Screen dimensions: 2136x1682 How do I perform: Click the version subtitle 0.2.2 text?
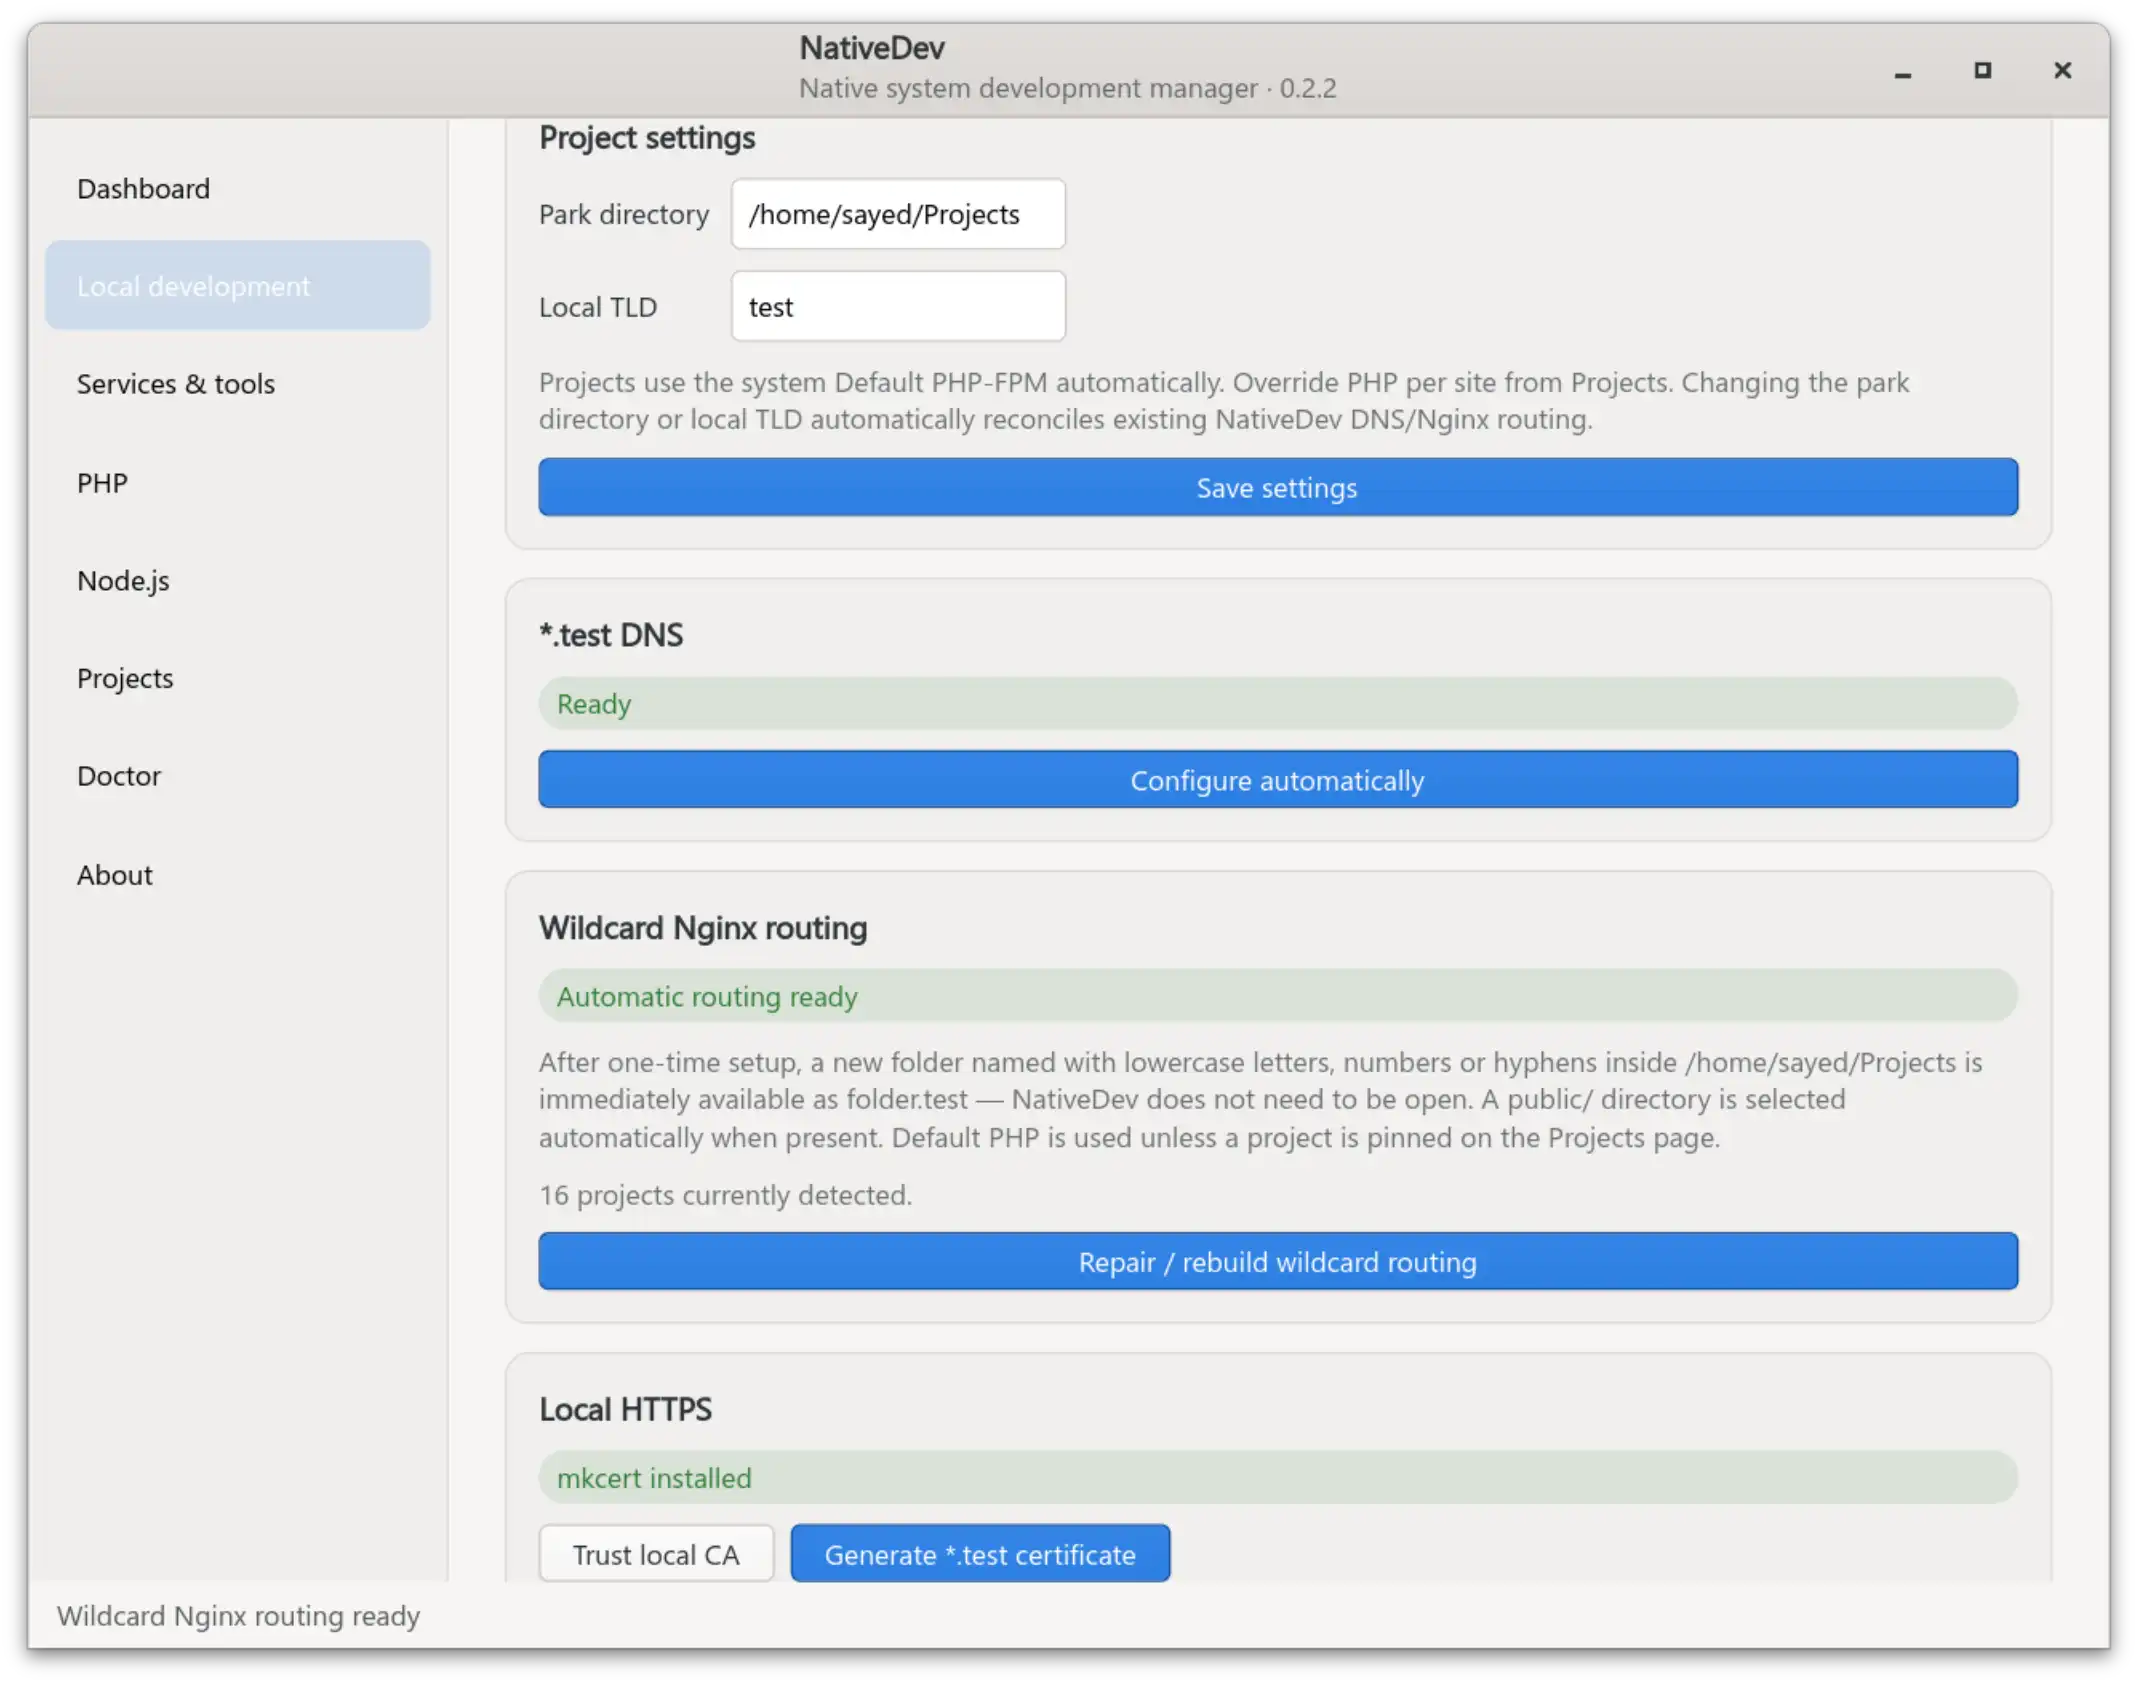1068,88
